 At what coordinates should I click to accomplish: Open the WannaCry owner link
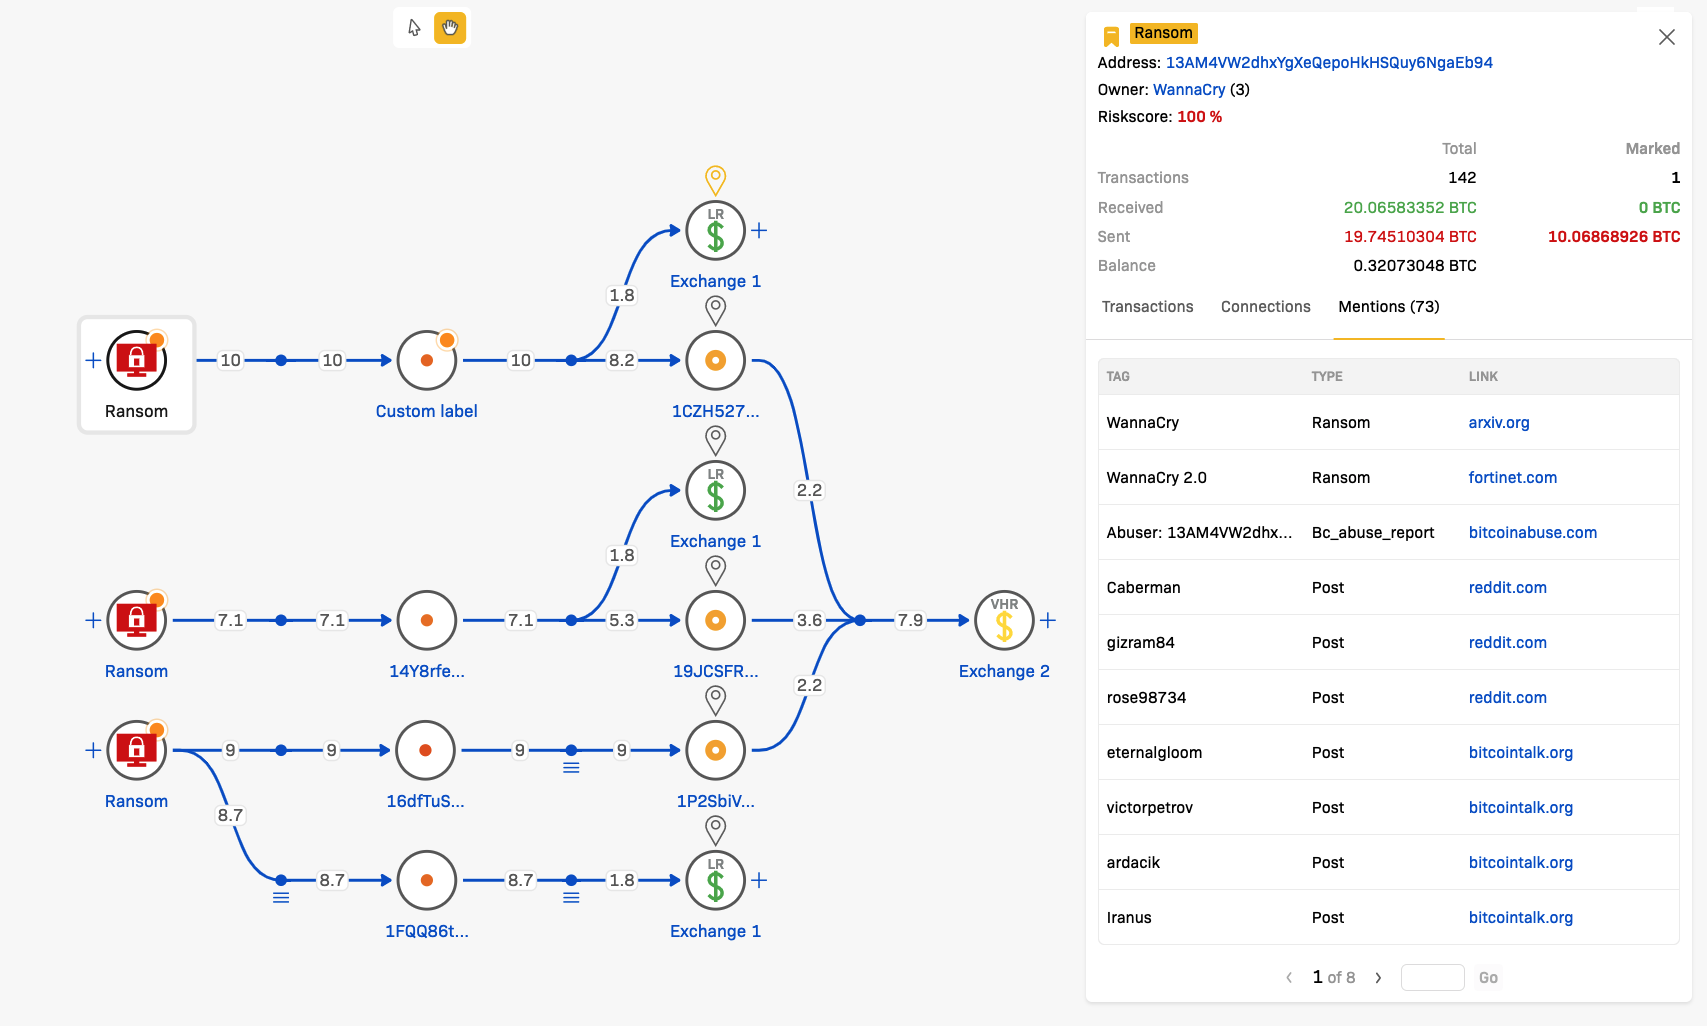coord(1188,90)
